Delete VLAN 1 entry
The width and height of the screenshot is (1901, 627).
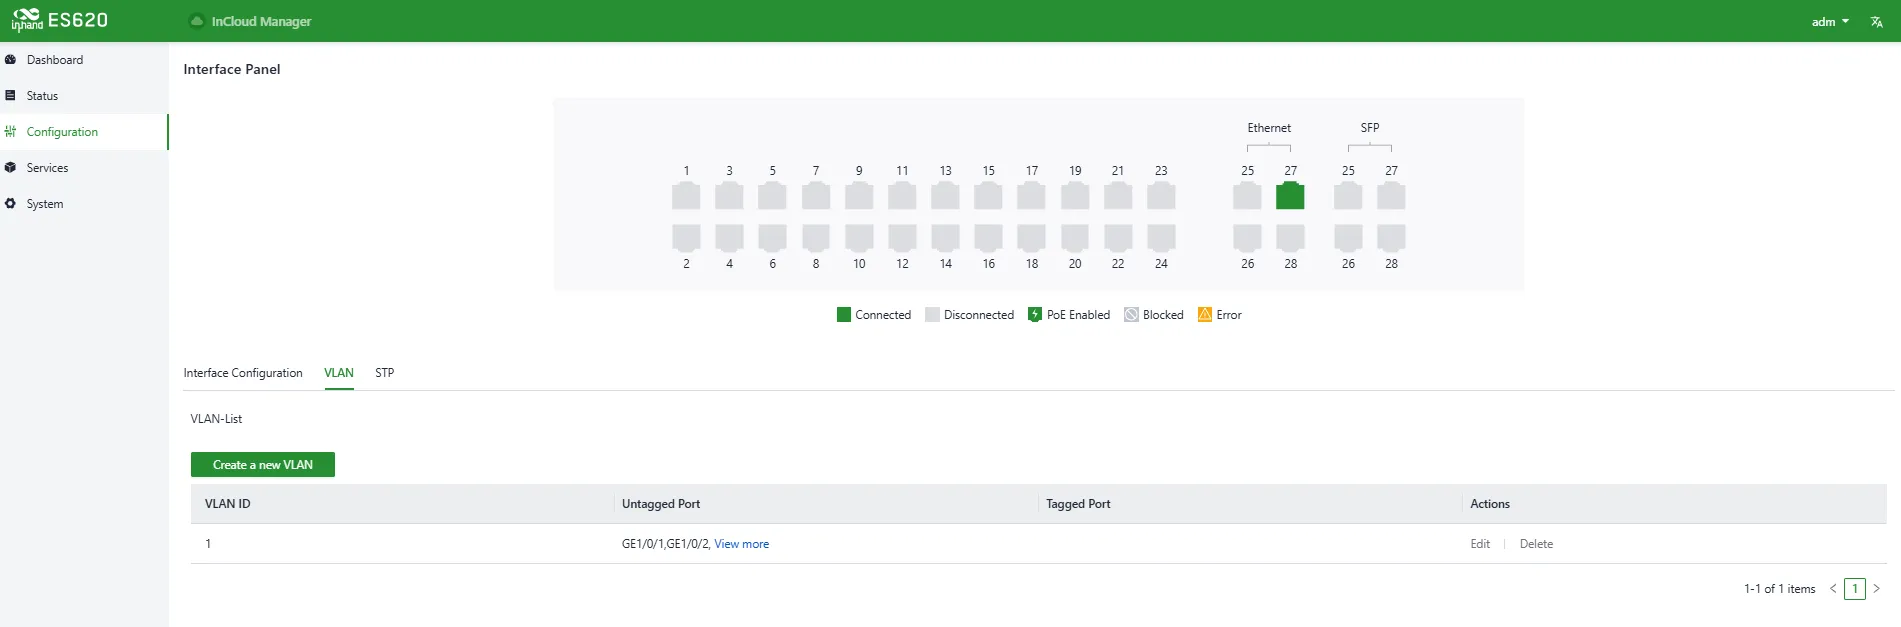click(x=1536, y=544)
